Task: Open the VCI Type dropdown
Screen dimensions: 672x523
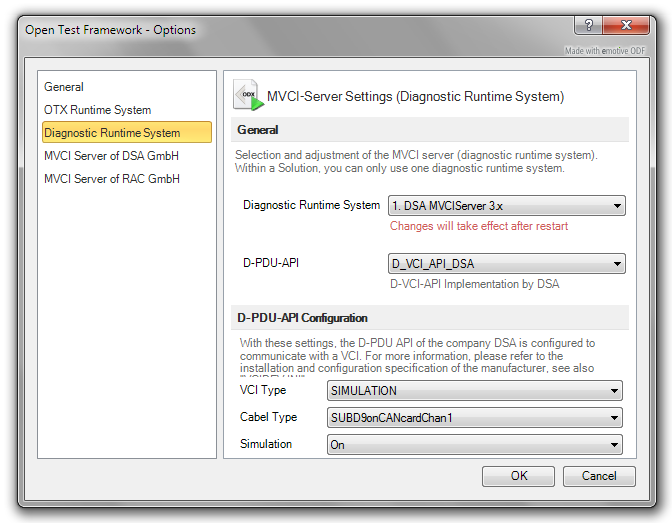Action: (475, 391)
